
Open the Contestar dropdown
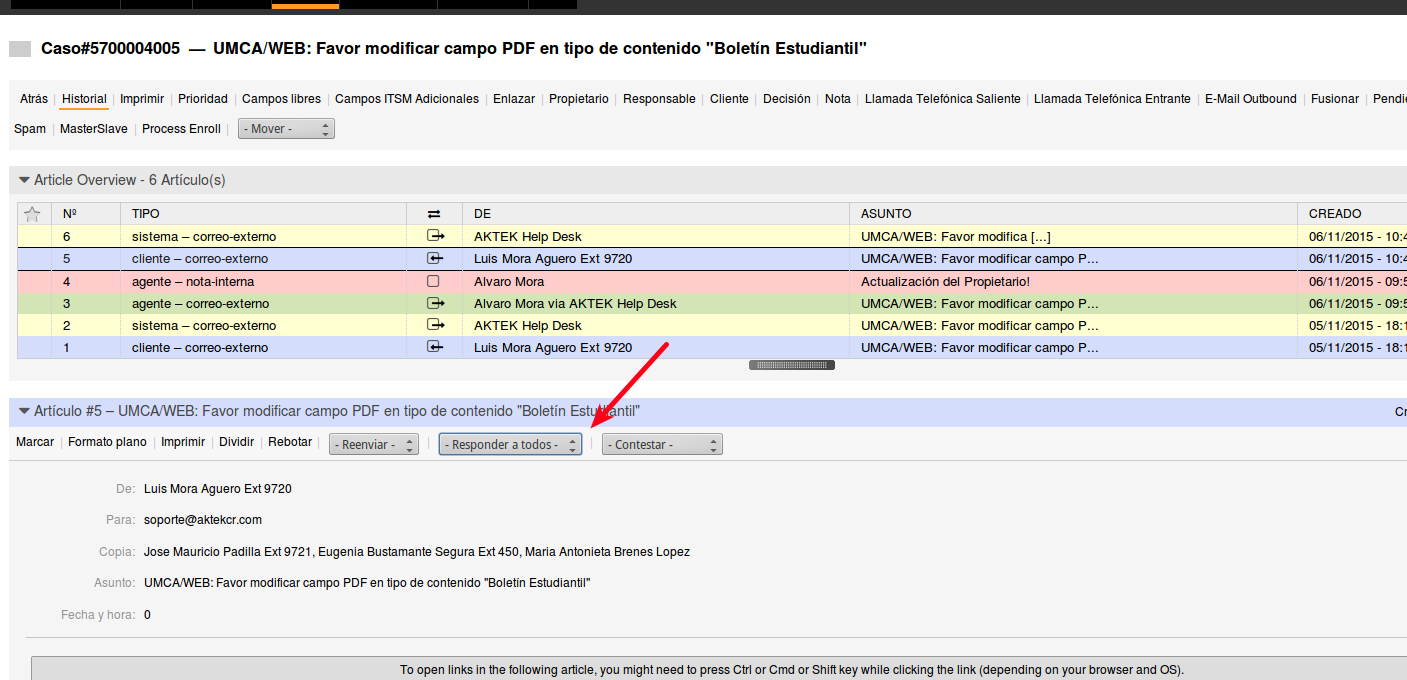[x=661, y=445]
